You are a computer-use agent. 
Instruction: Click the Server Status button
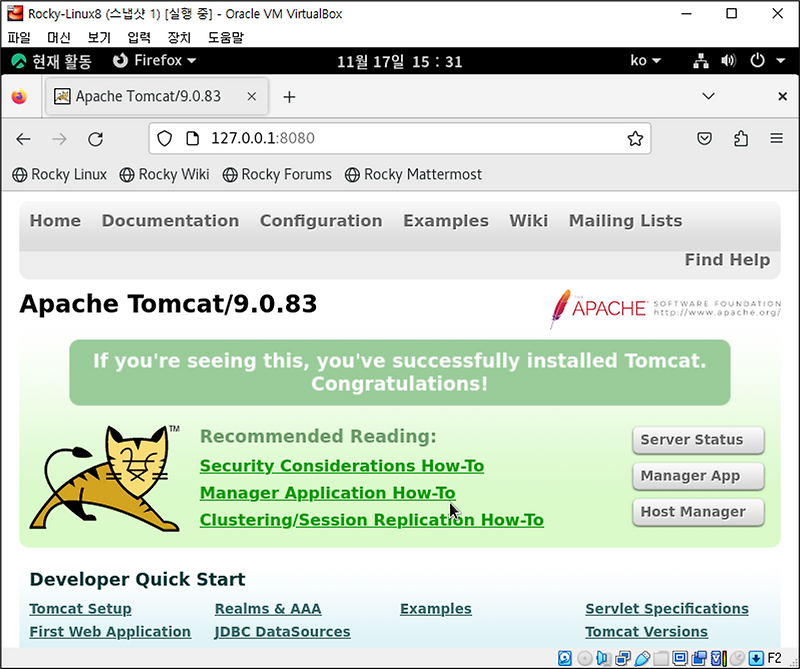[x=697, y=440]
